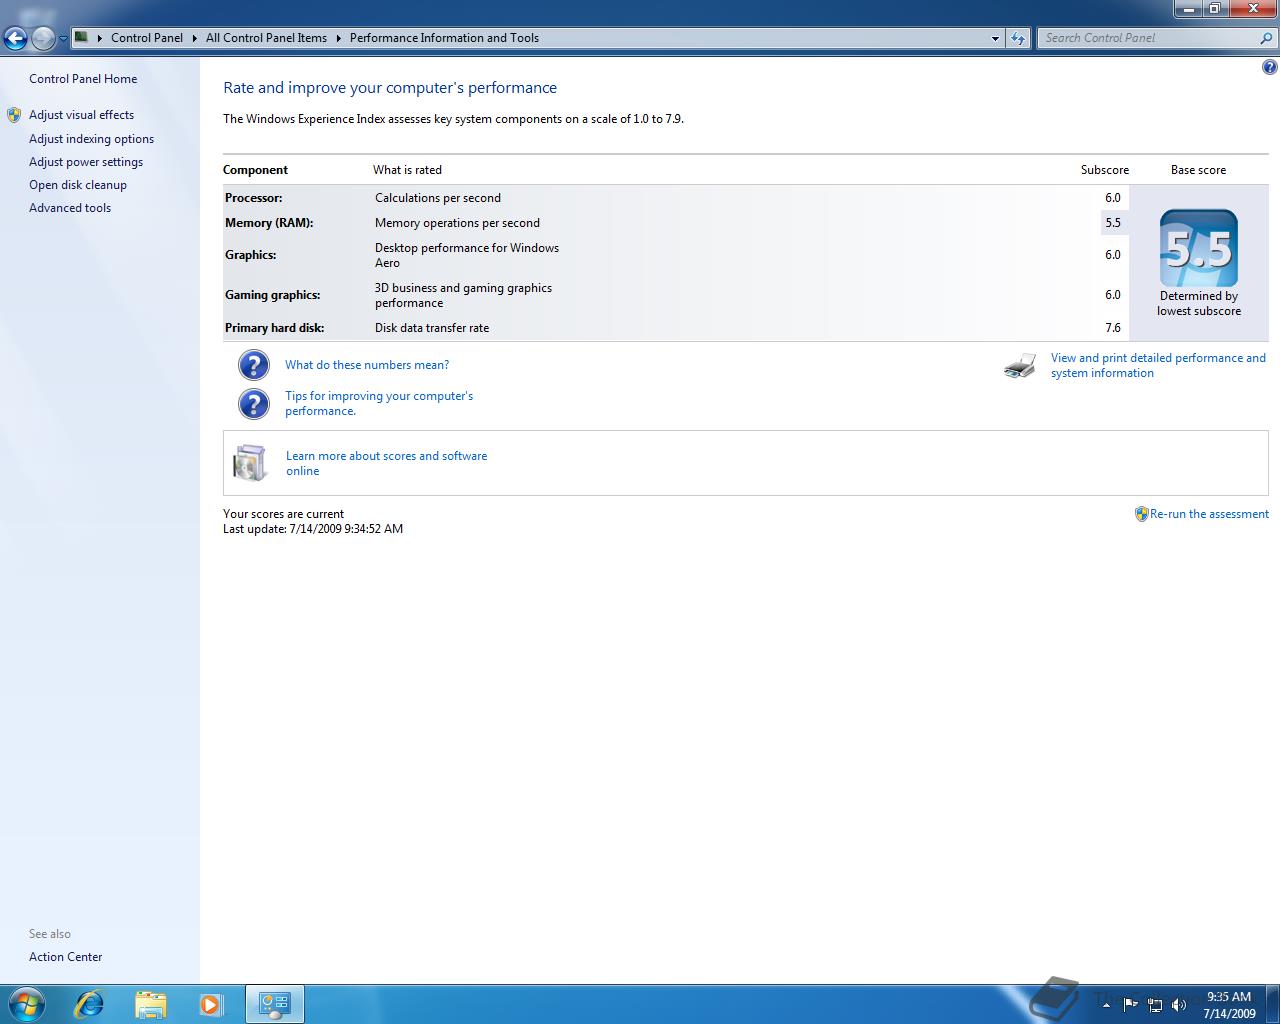Click the 5.5 base score badge
Viewport: 1280px width, 1024px height.
1199,248
